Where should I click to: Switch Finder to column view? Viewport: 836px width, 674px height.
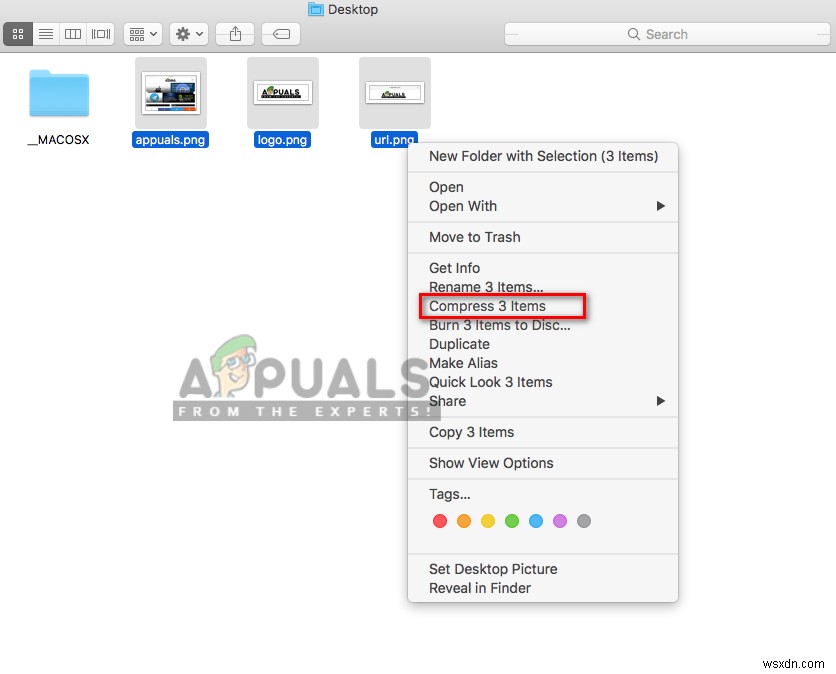pos(72,34)
